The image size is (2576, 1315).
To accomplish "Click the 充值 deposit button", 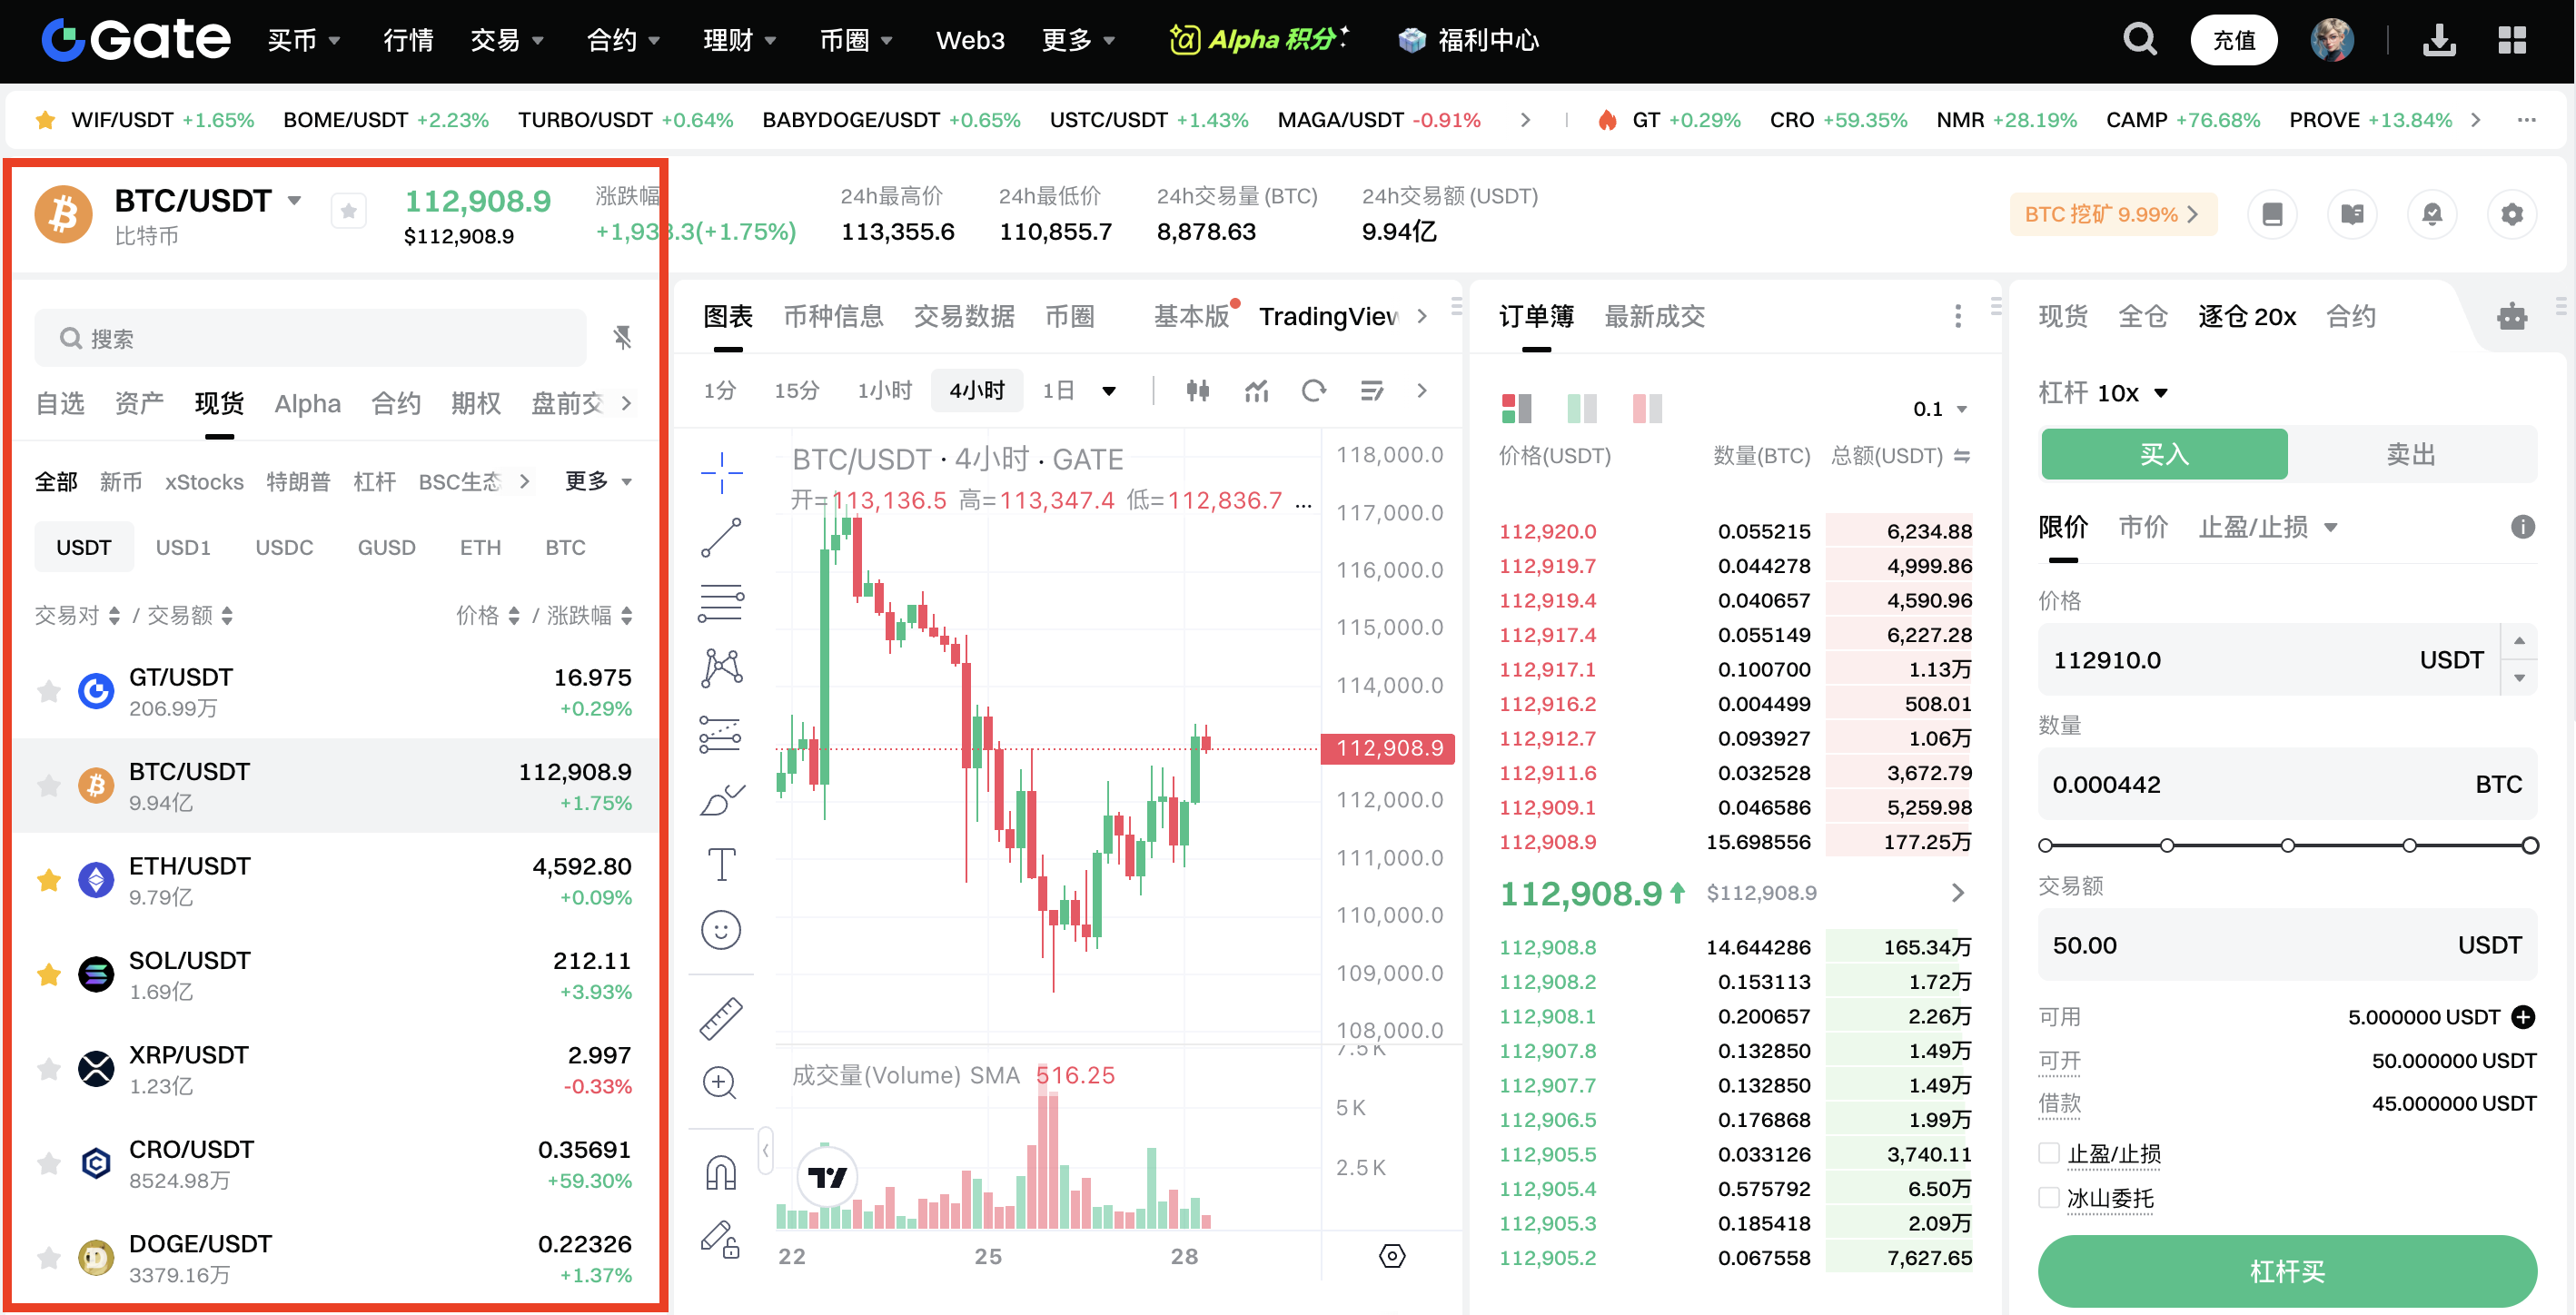I will click(x=2233, y=41).
